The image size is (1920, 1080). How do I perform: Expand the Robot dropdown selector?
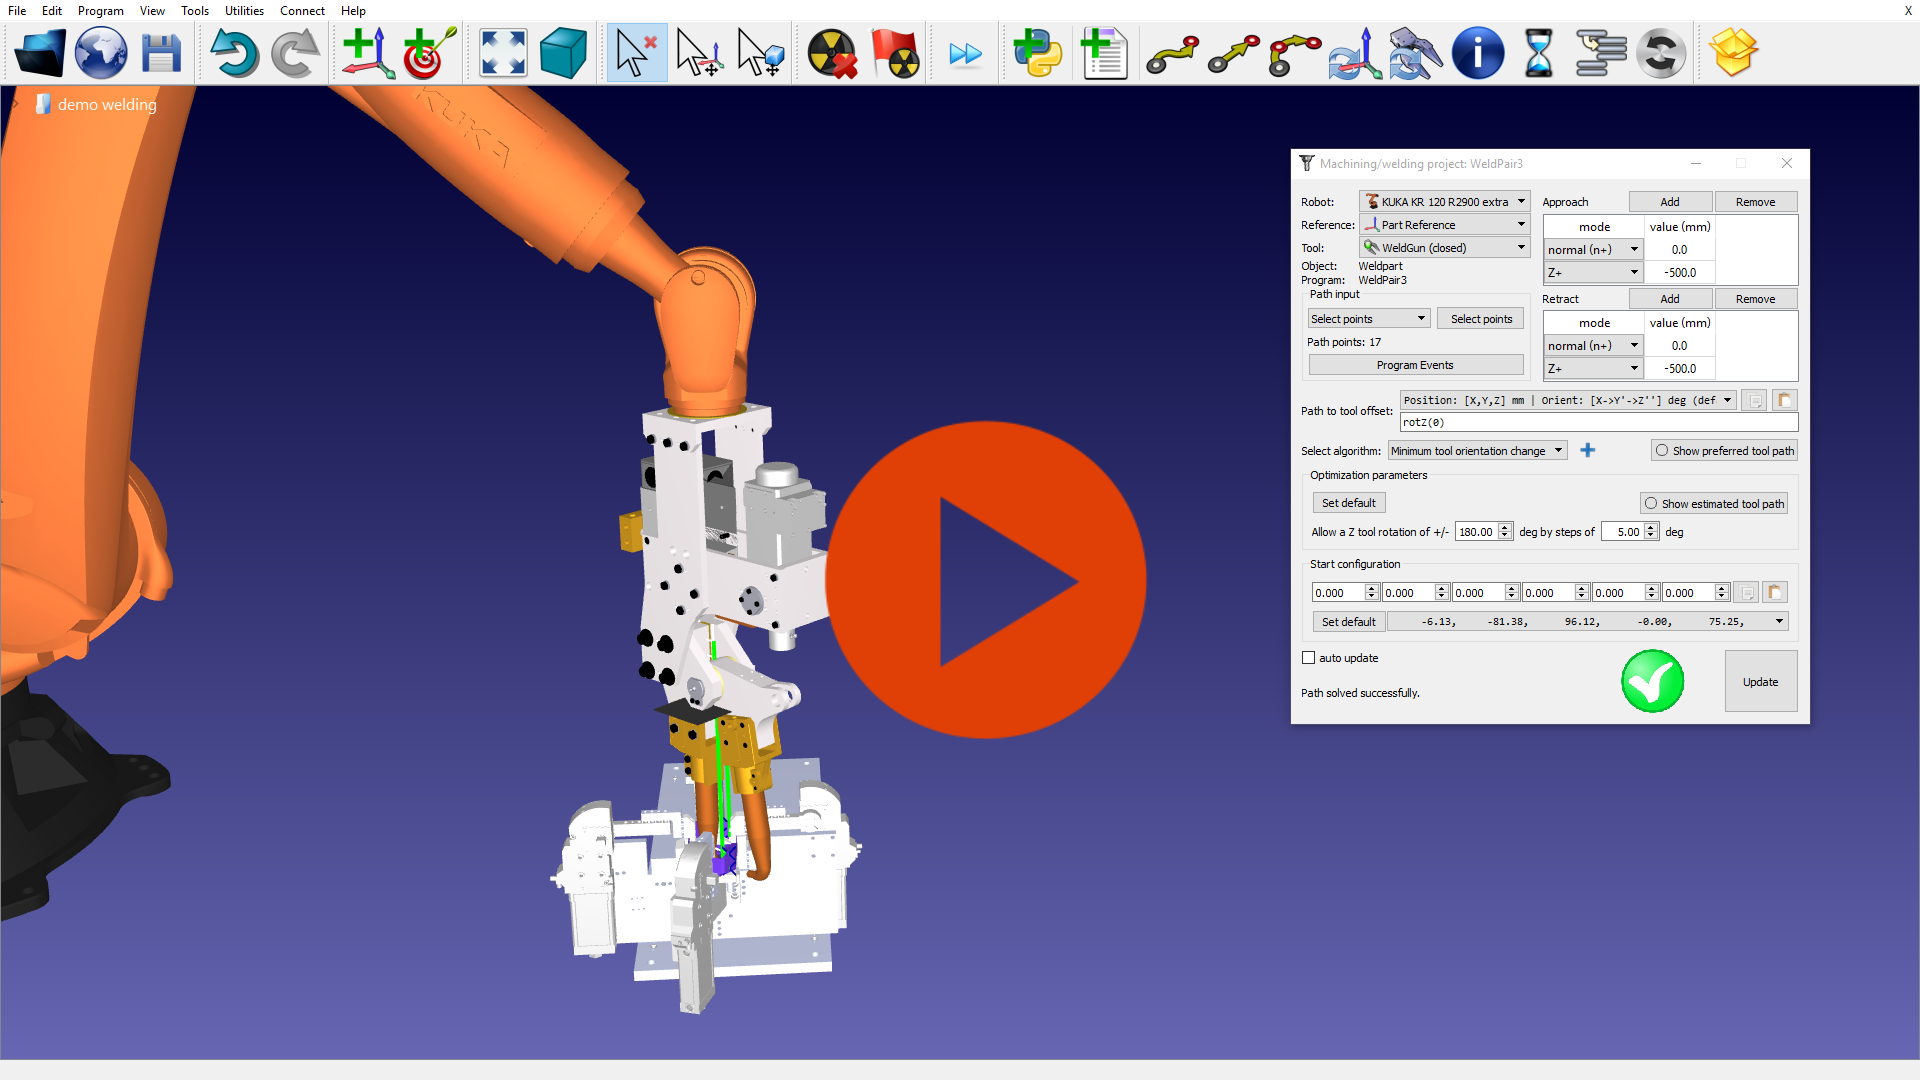pyautogui.click(x=1520, y=200)
